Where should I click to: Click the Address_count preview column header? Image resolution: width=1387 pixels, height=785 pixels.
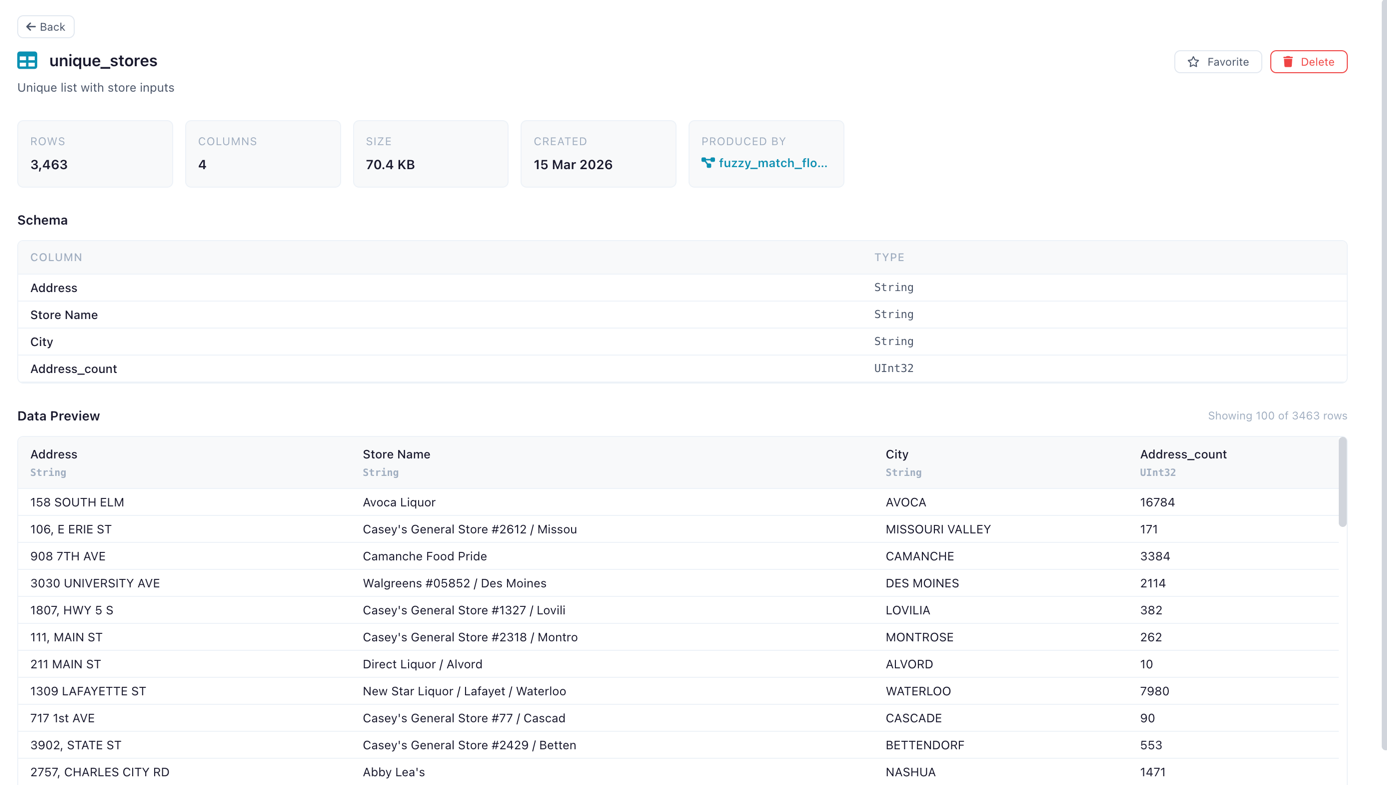[x=1183, y=454]
